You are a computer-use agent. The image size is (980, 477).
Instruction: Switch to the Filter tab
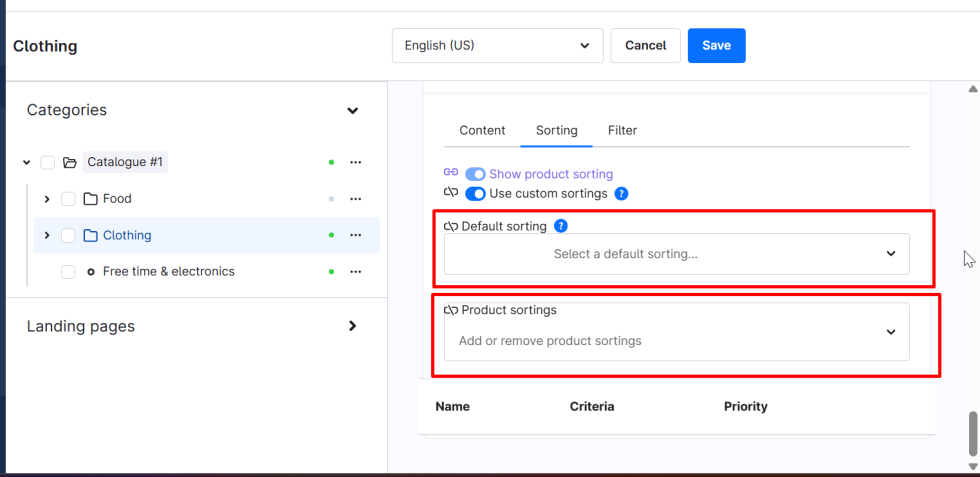(622, 130)
